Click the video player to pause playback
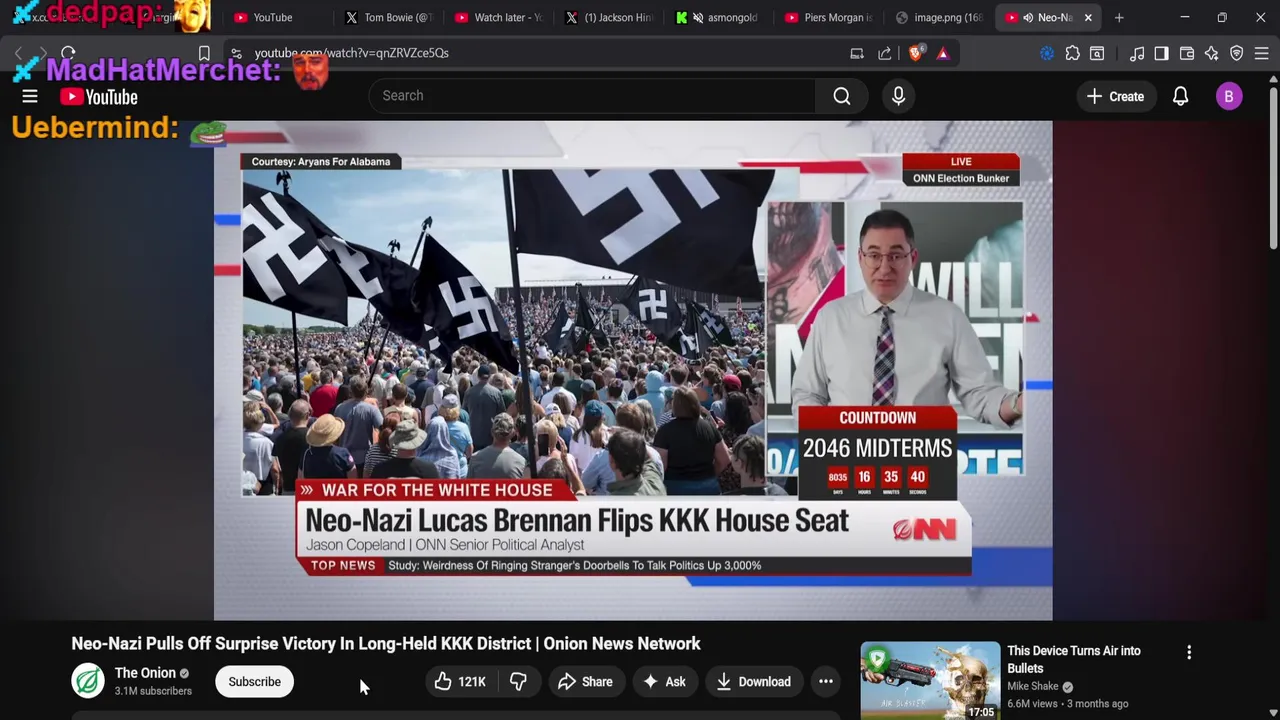This screenshot has width=1280, height=720. [x=633, y=370]
